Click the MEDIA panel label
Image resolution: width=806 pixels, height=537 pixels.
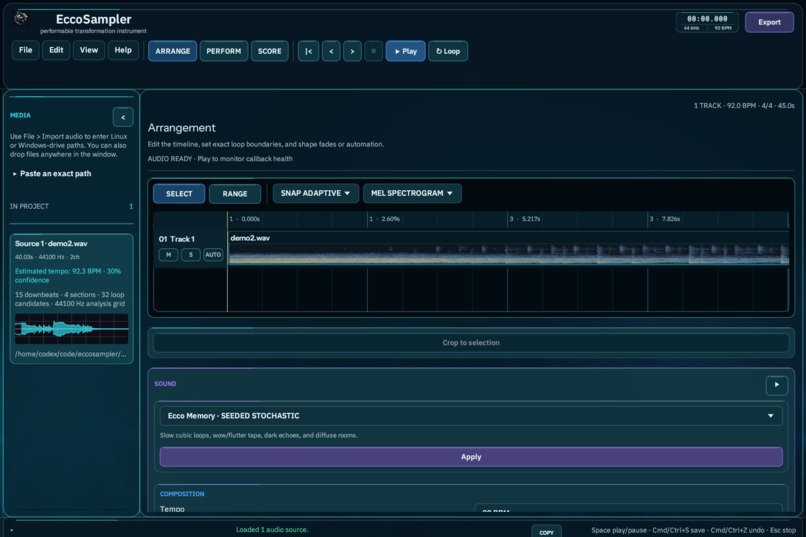20,115
